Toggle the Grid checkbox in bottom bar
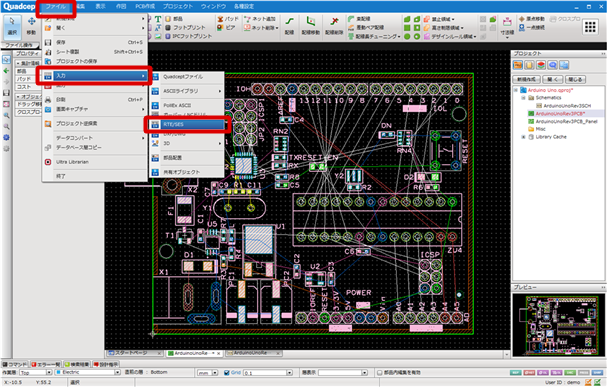The image size is (607, 387). [x=227, y=373]
